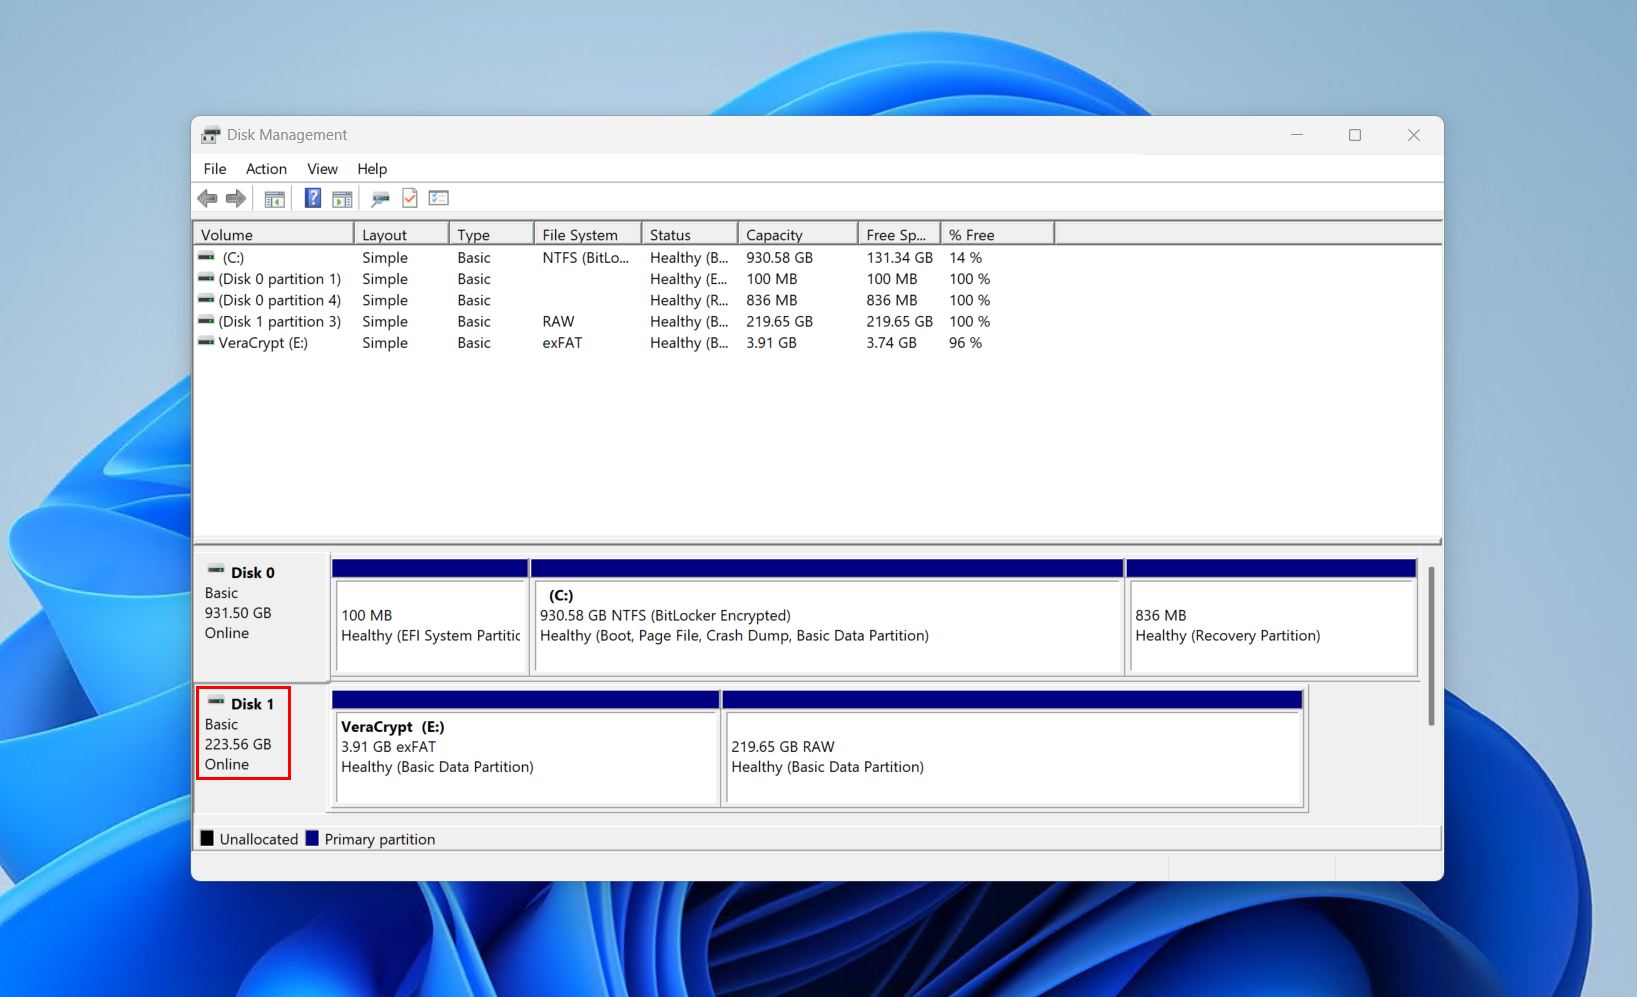Click the RAW file system cell
The image size is (1637, 997).
[558, 321]
